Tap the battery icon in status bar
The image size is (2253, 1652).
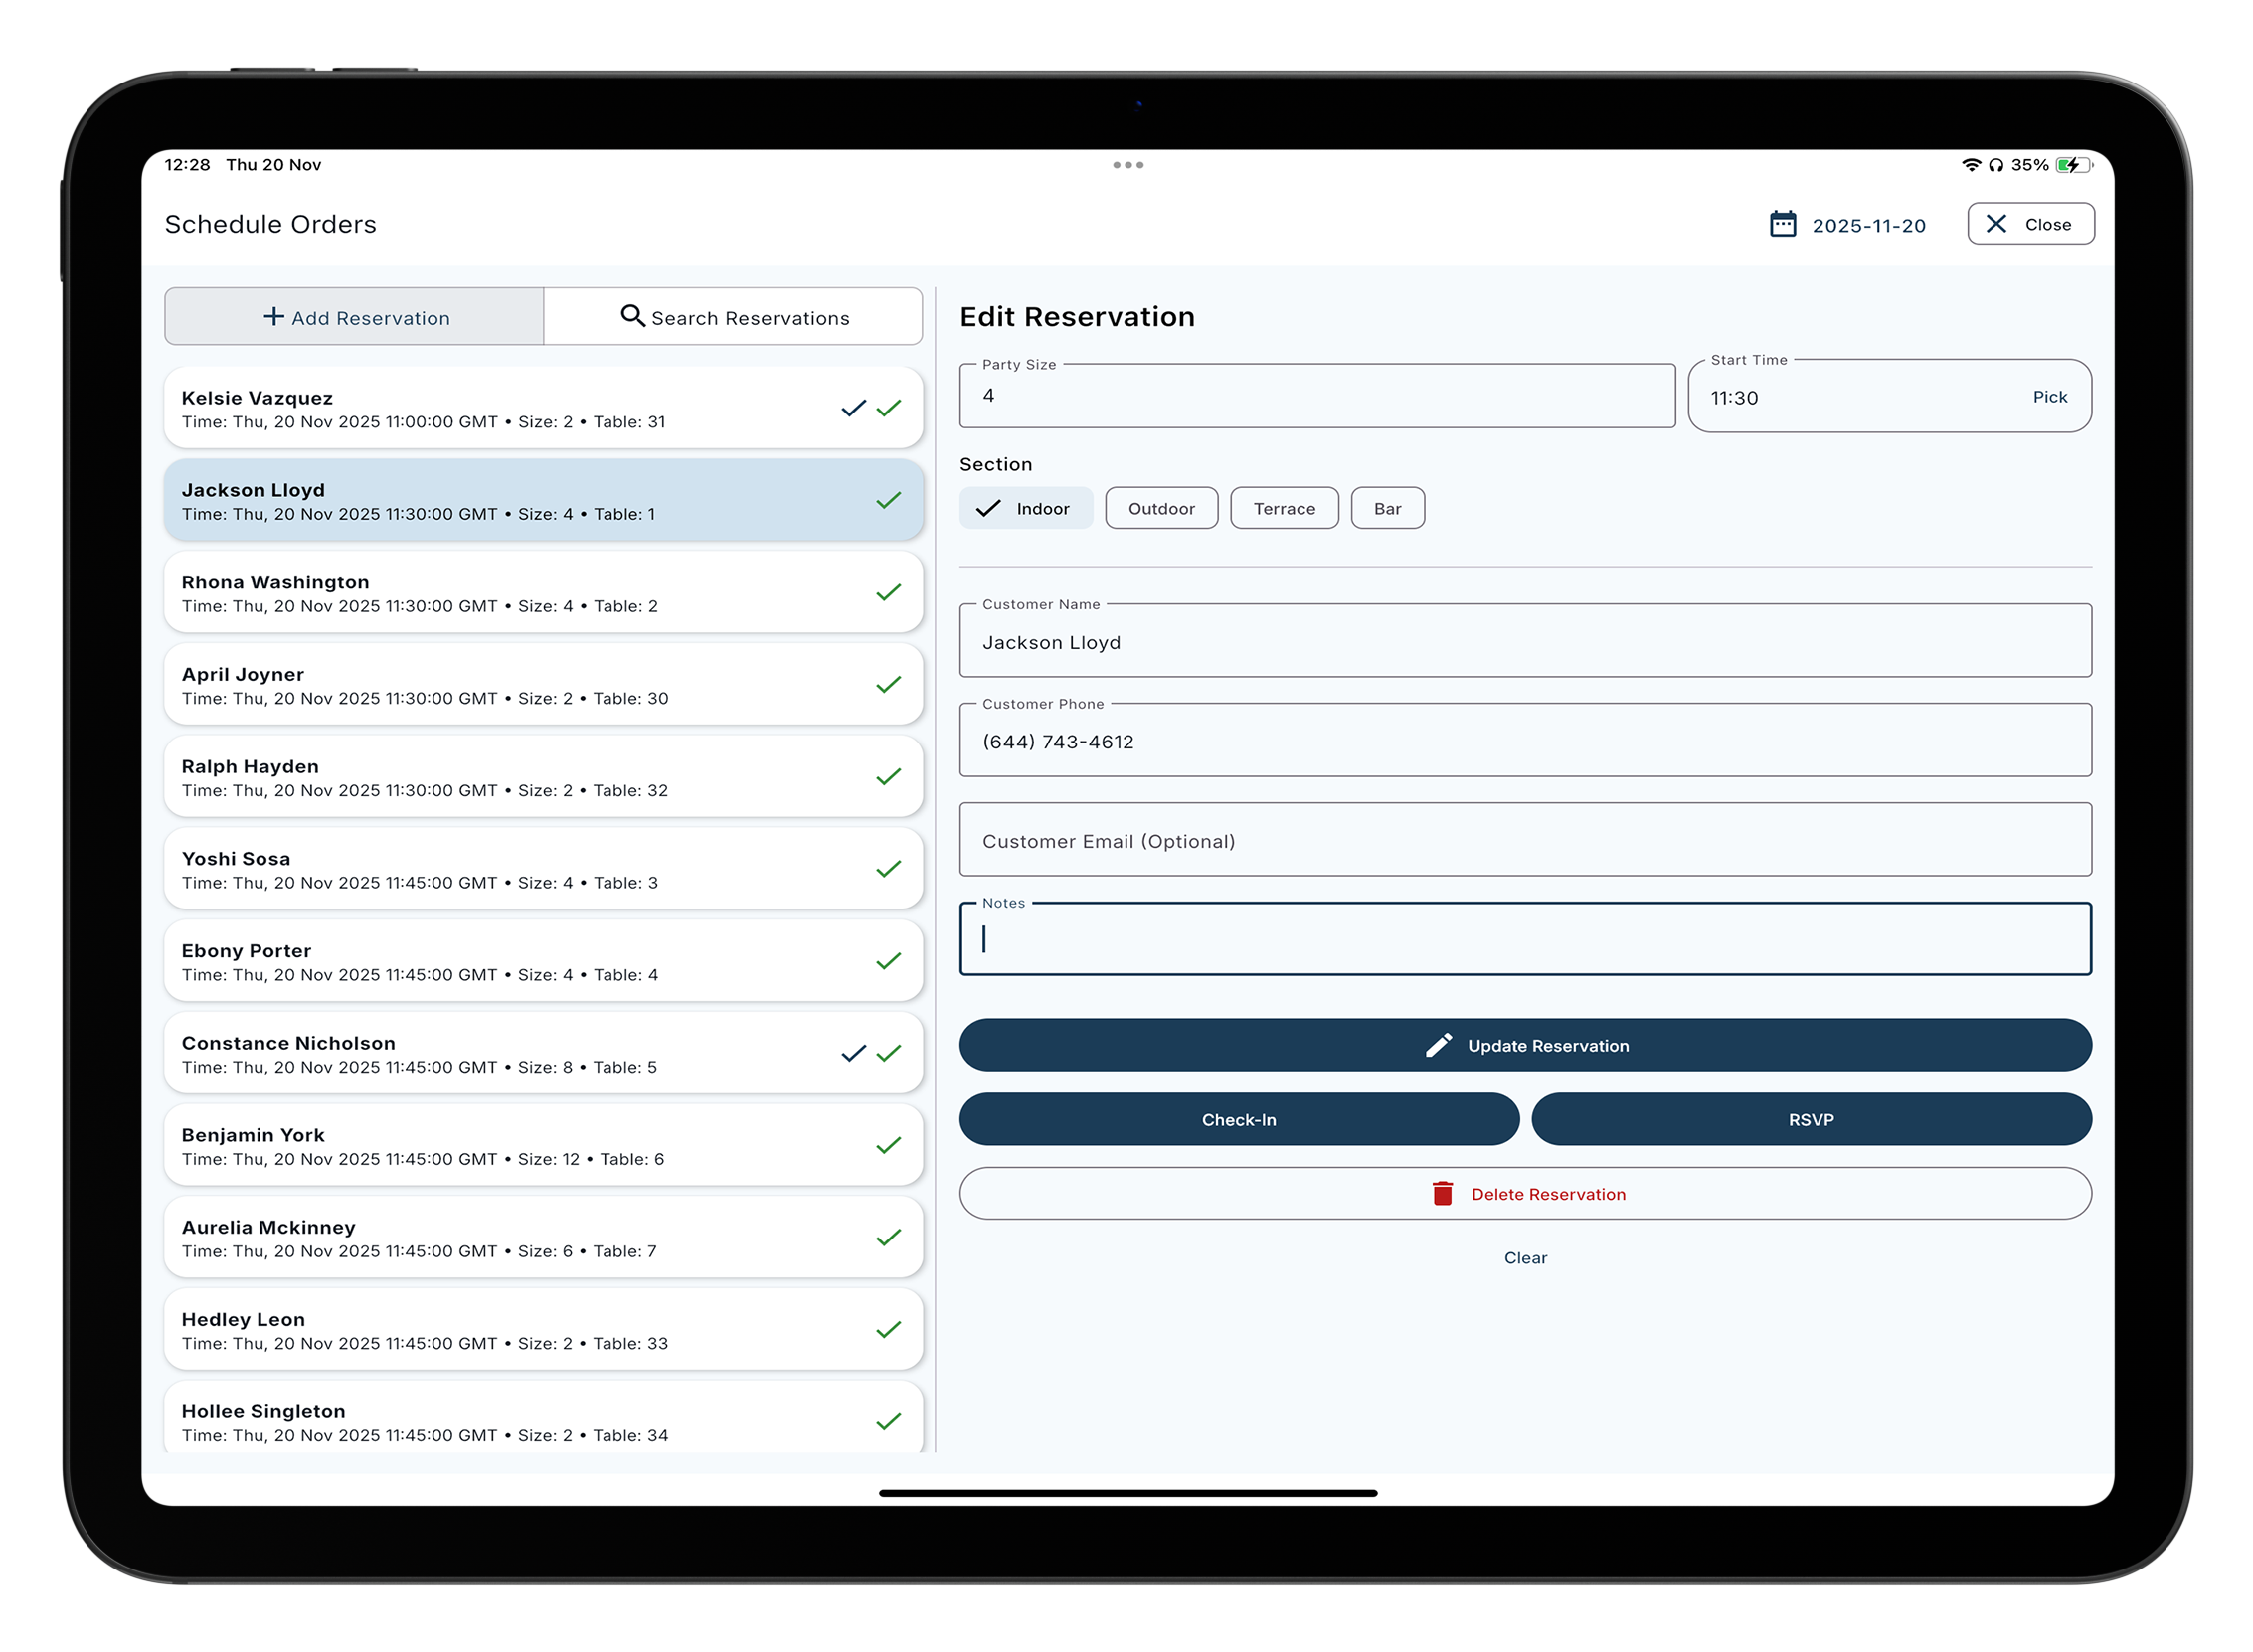[x=2072, y=165]
